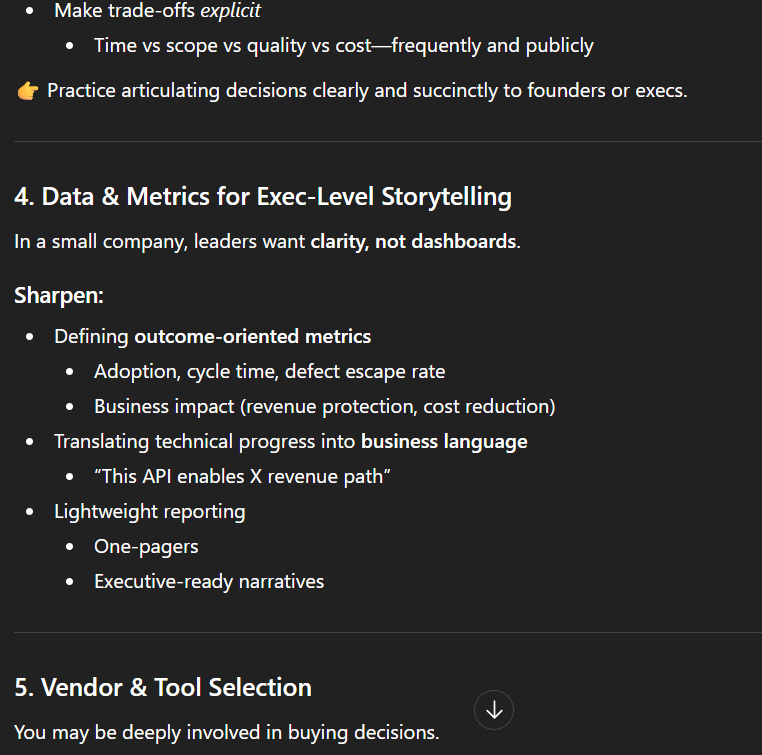Click the bold text "business language"

coord(444,441)
